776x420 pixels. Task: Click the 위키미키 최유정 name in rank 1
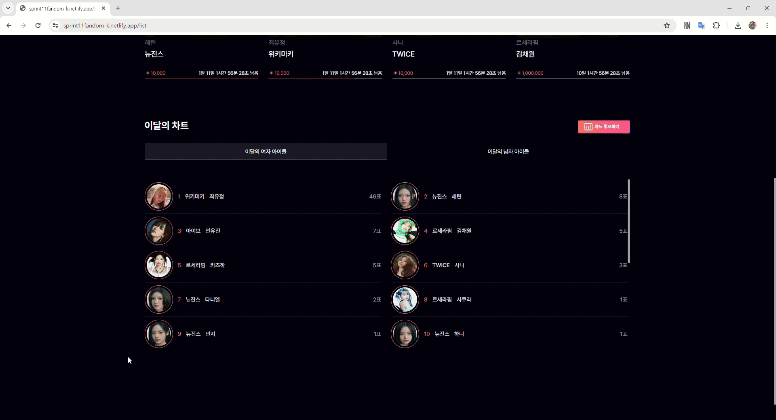click(x=204, y=196)
